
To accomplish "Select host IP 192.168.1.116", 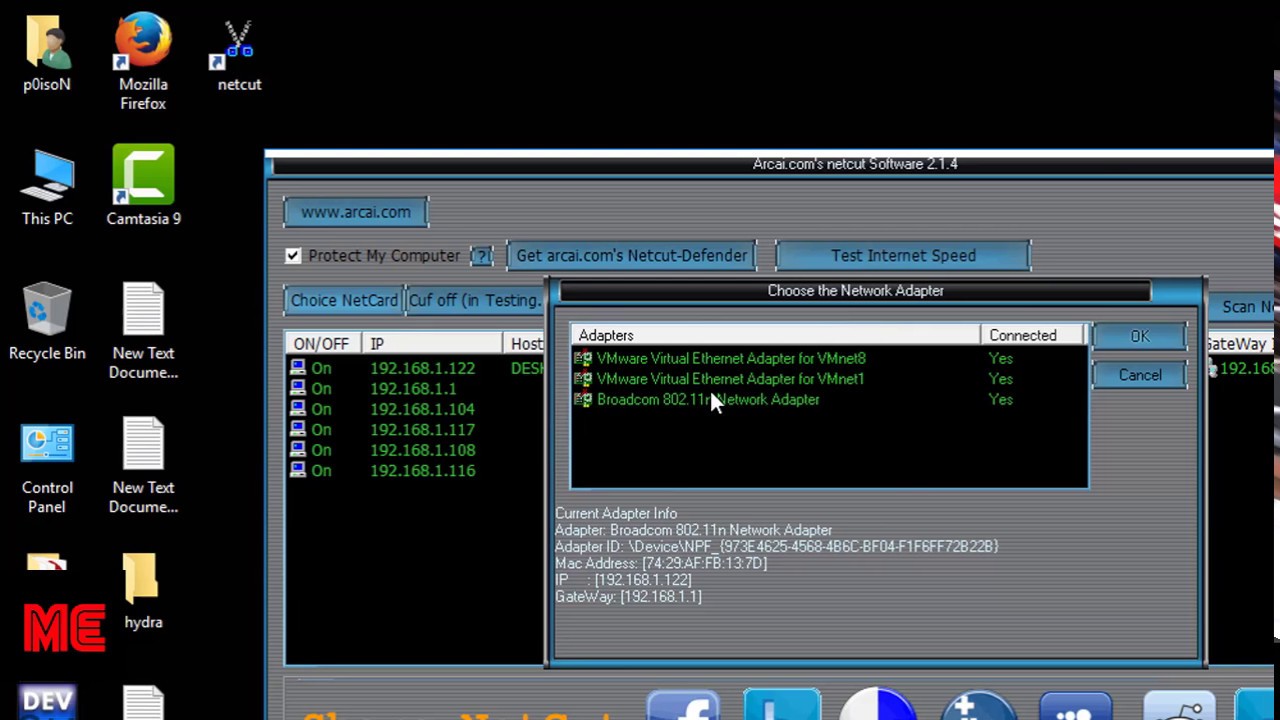I will click(422, 471).
